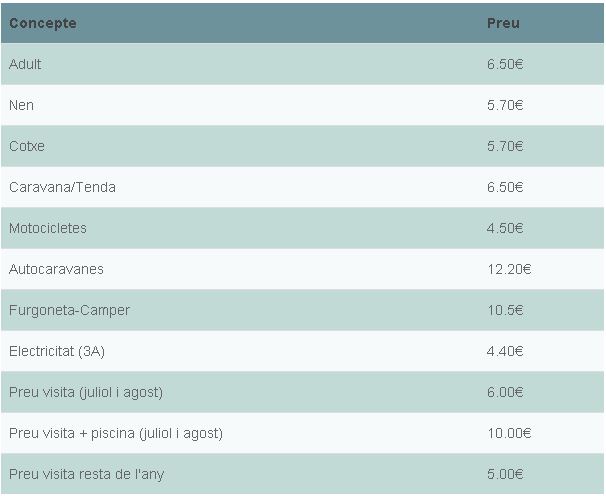This screenshot has width=606, height=496.
Task: Select the Furgoneta-Camper row label
Action: pyautogui.click(x=69, y=310)
